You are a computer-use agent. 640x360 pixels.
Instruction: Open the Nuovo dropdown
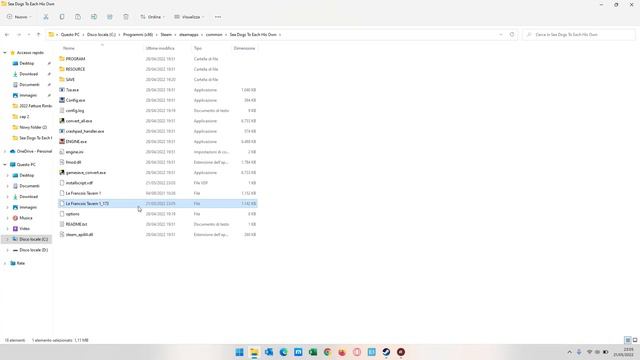point(19,17)
